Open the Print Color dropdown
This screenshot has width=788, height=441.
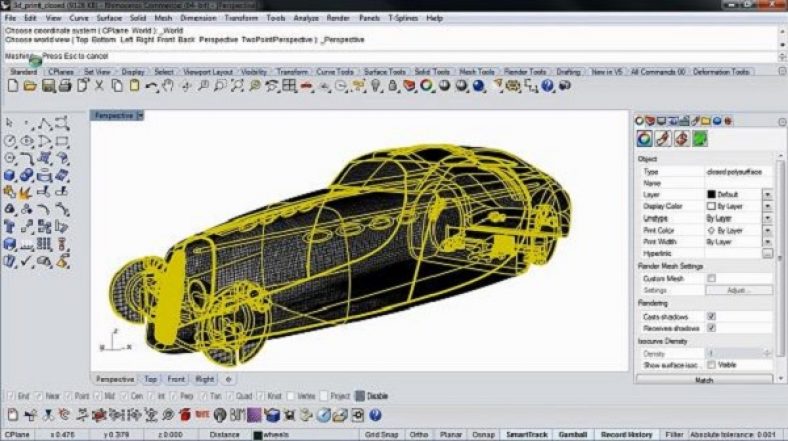[767, 230]
